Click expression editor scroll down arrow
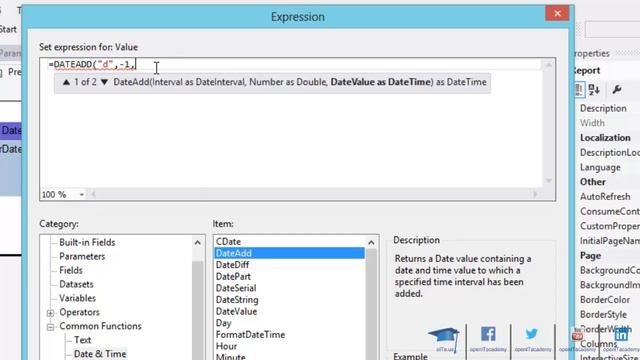Screen dimensions: 640x360 pyautogui.click(x=549, y=181)
